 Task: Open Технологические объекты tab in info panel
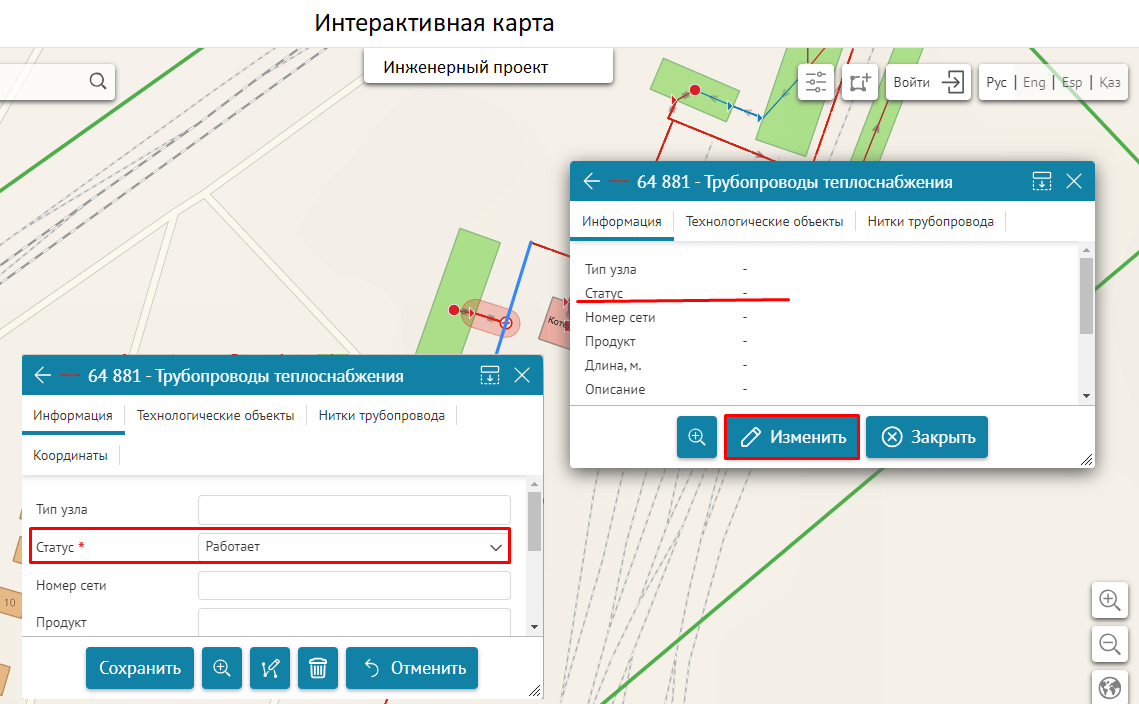coord(764,221)
